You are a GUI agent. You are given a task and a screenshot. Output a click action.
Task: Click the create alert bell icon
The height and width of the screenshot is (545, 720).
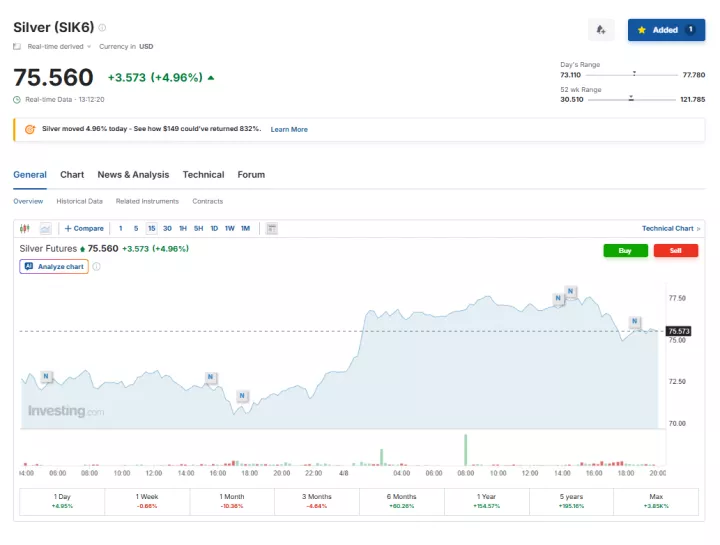(601, 30)
